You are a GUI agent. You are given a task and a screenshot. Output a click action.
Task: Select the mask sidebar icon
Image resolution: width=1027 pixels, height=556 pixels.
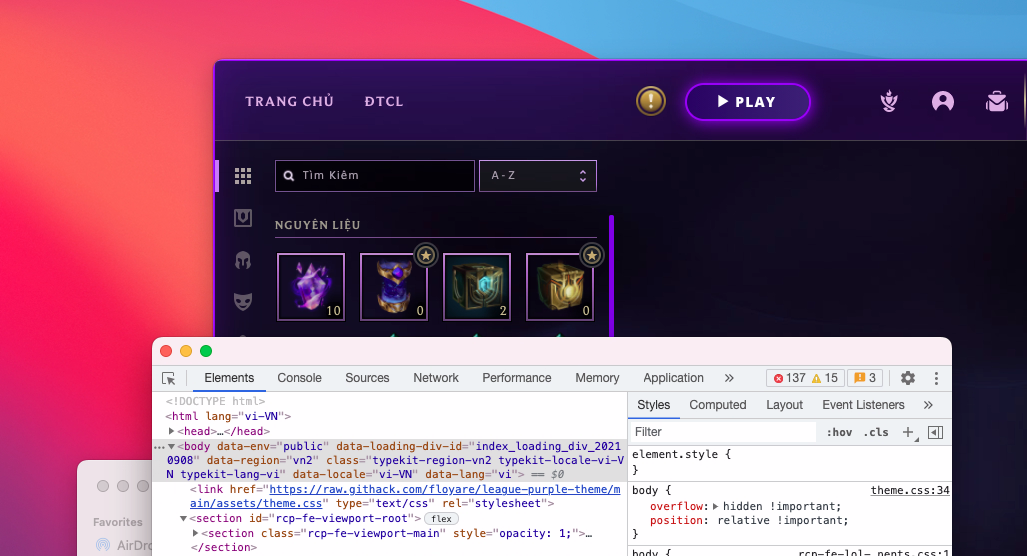click(243, 301)
